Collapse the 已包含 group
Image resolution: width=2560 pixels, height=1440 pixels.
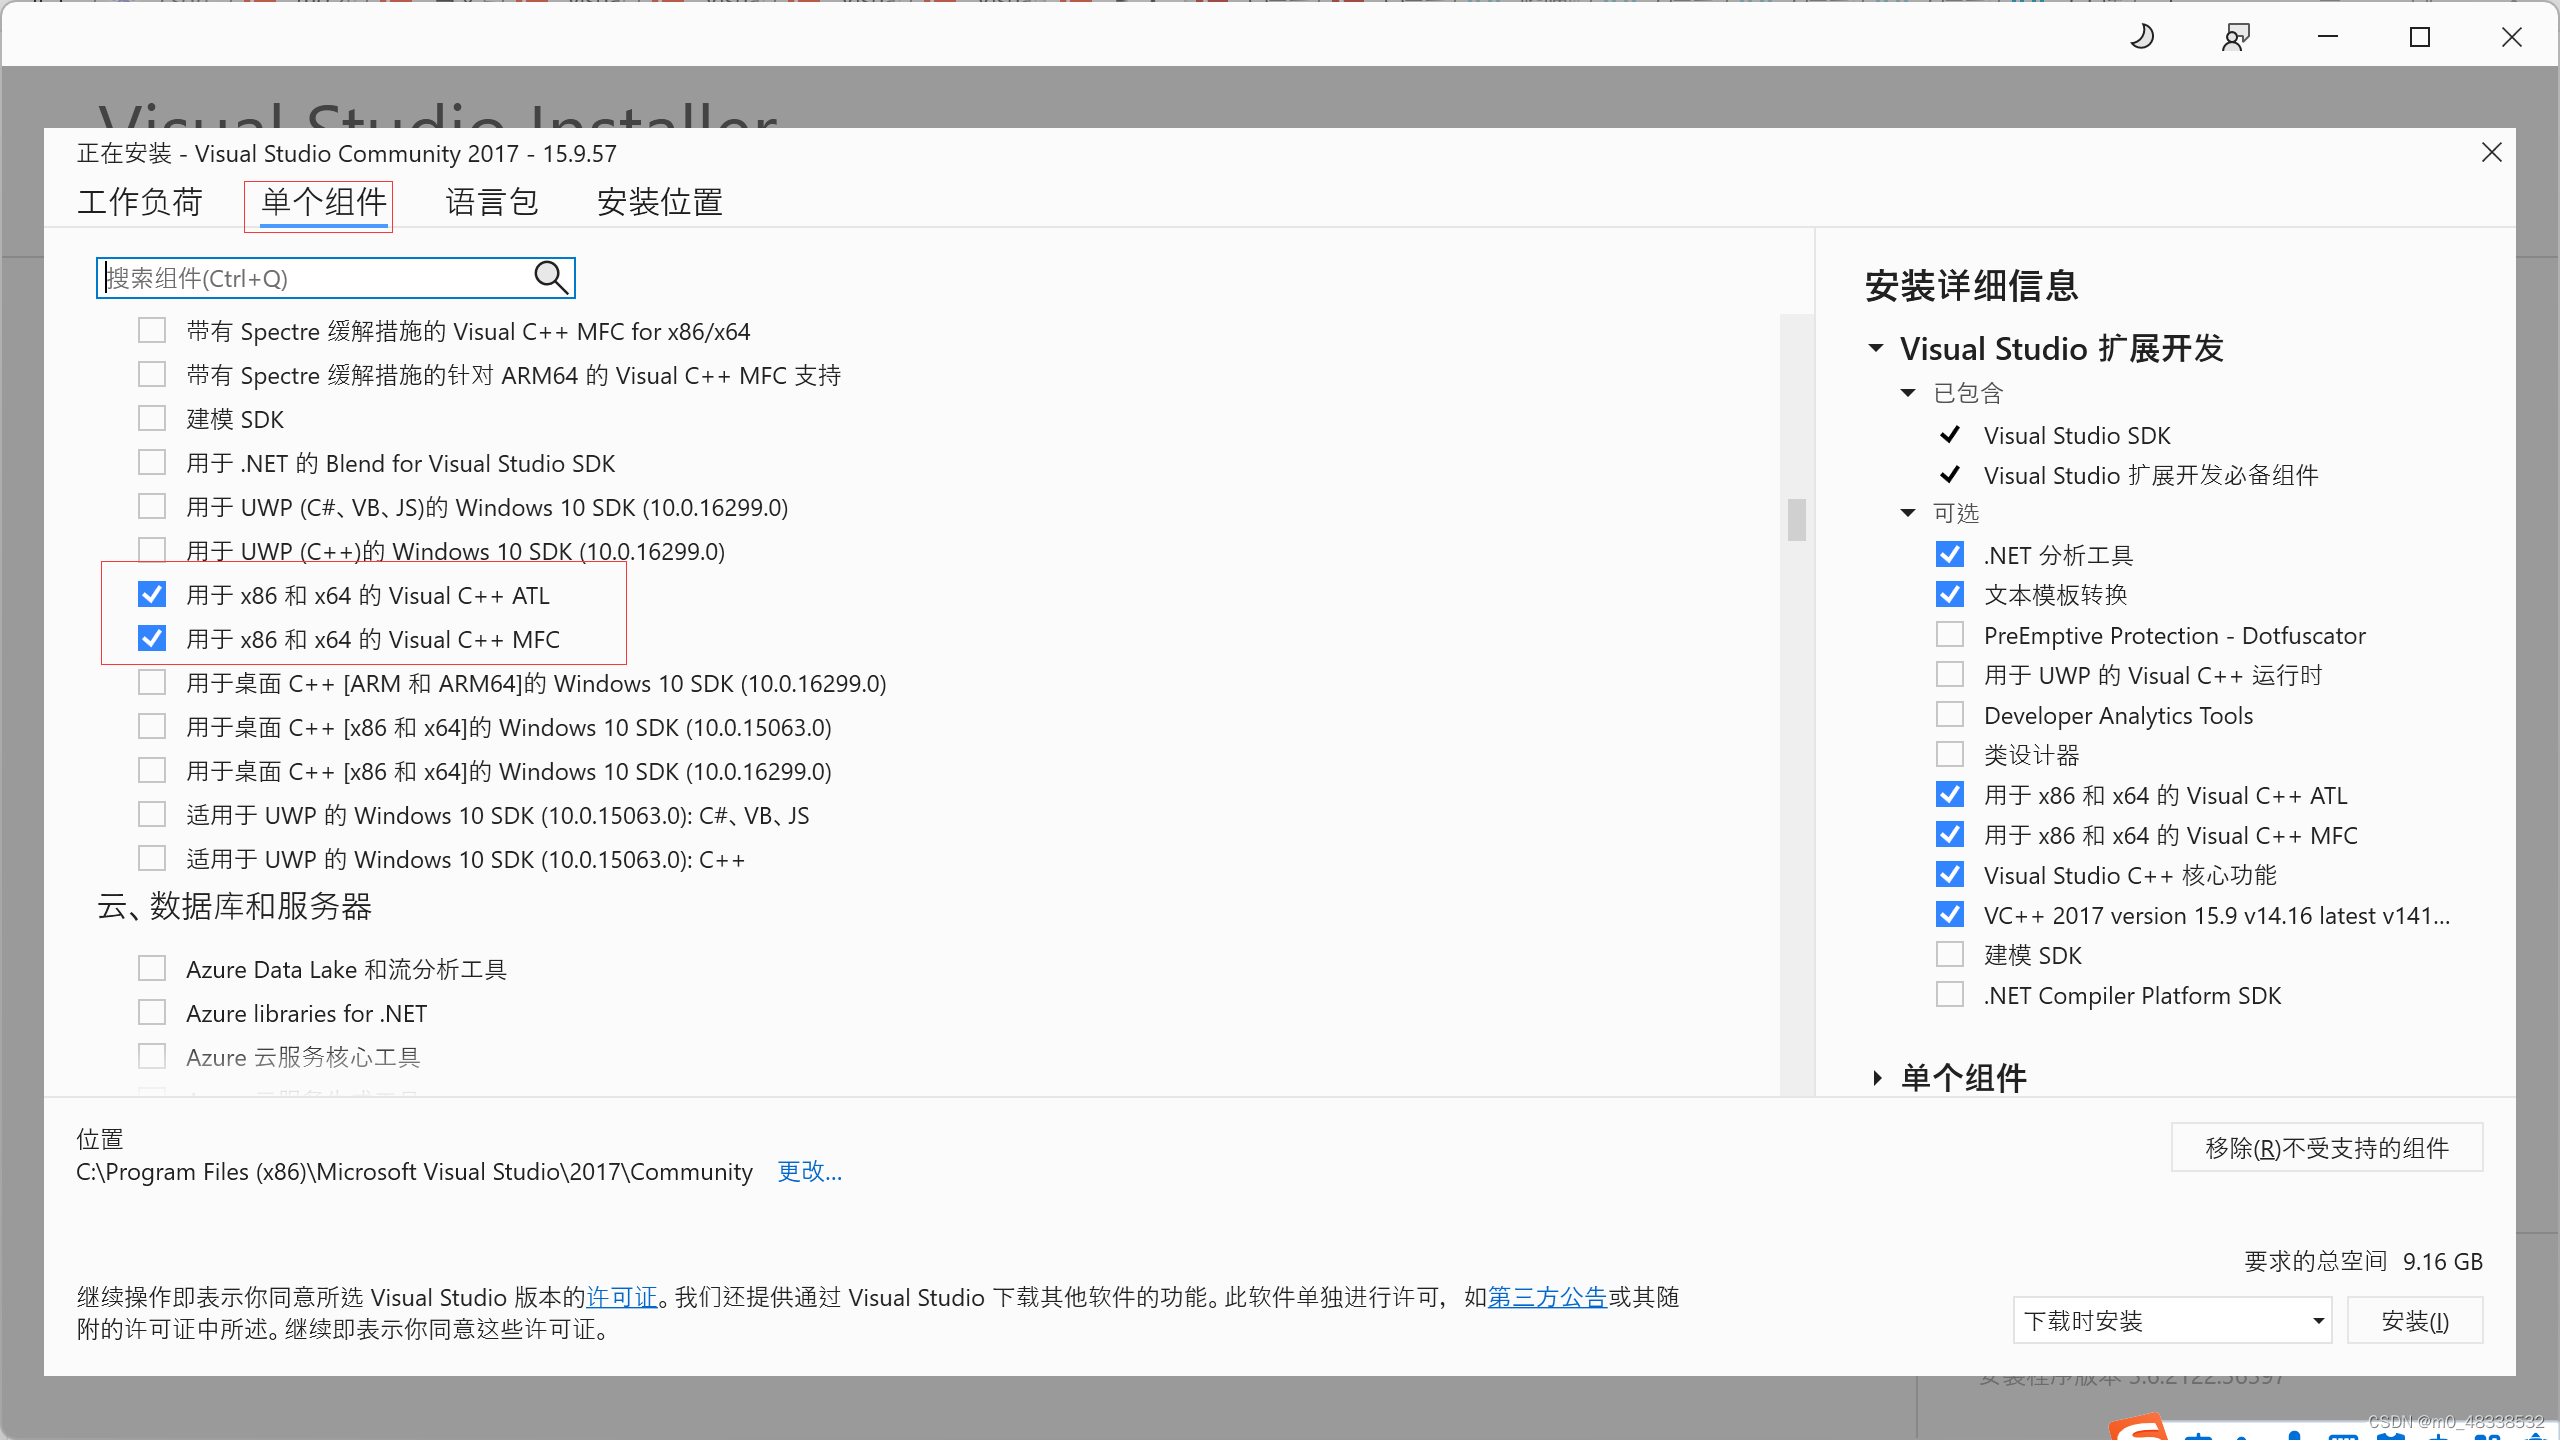click(1908, 393)
